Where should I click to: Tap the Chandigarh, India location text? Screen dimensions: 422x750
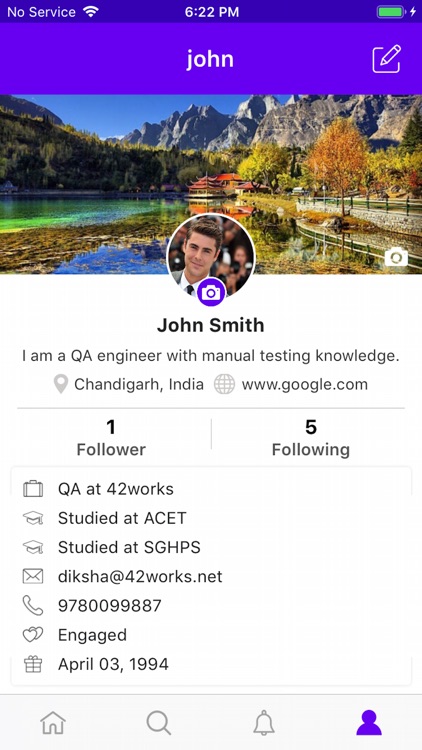coord(139,385)
